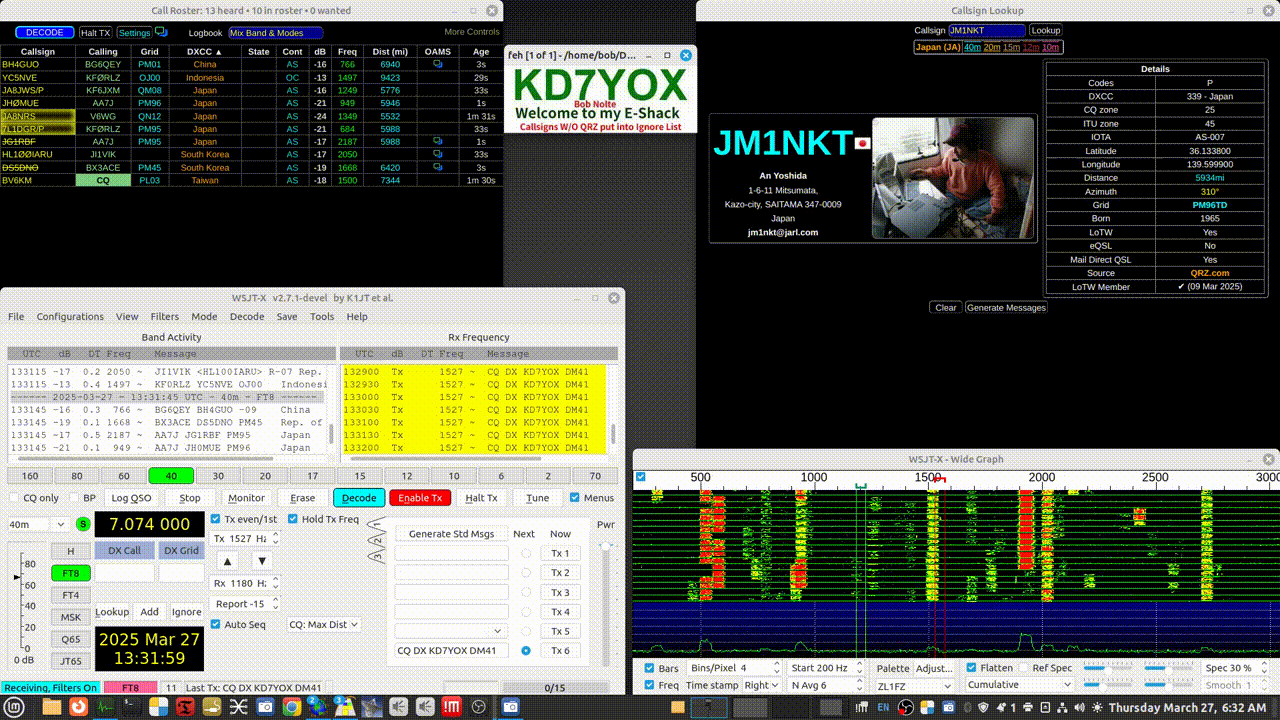
Task: Click the up arrow Tx frequency button
Action: pyautogui.click(x=227, y=561)
